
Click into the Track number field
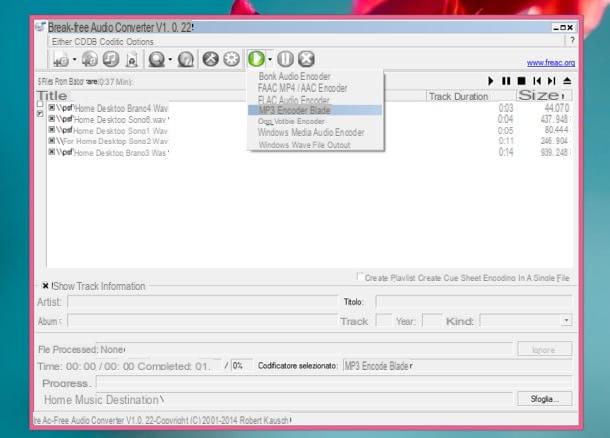coord(384,321)
